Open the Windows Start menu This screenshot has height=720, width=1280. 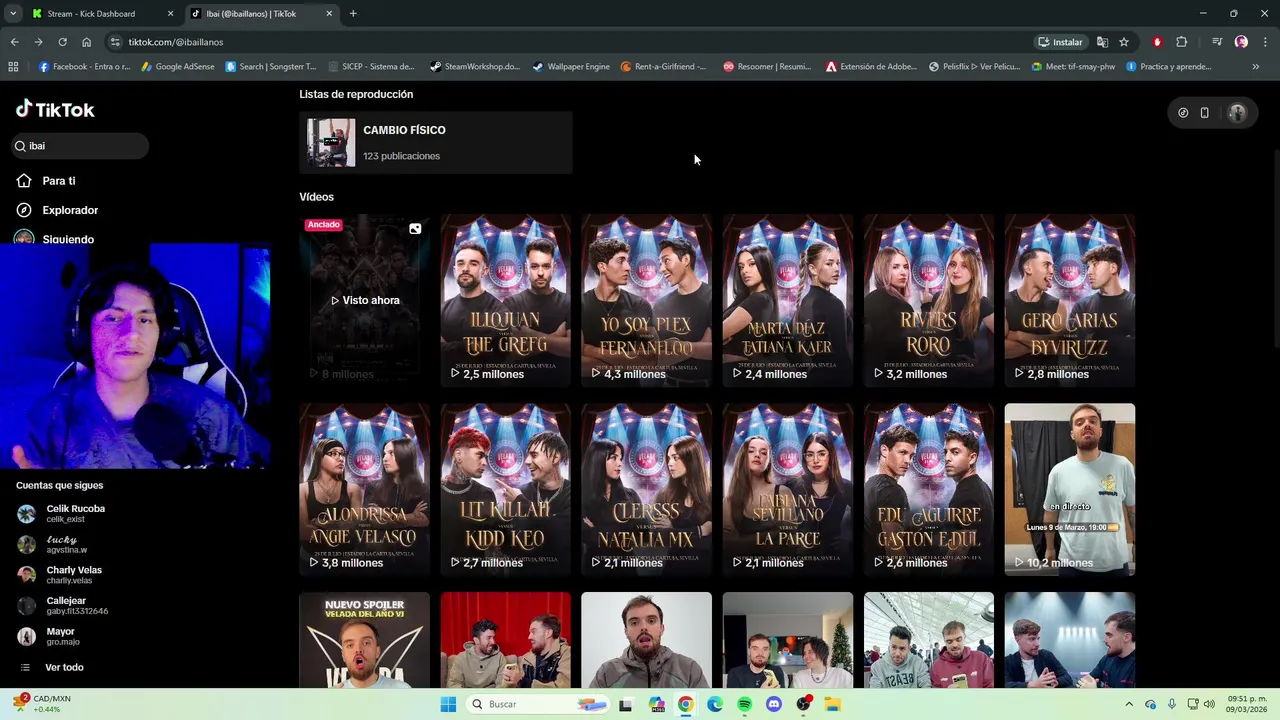448,704
